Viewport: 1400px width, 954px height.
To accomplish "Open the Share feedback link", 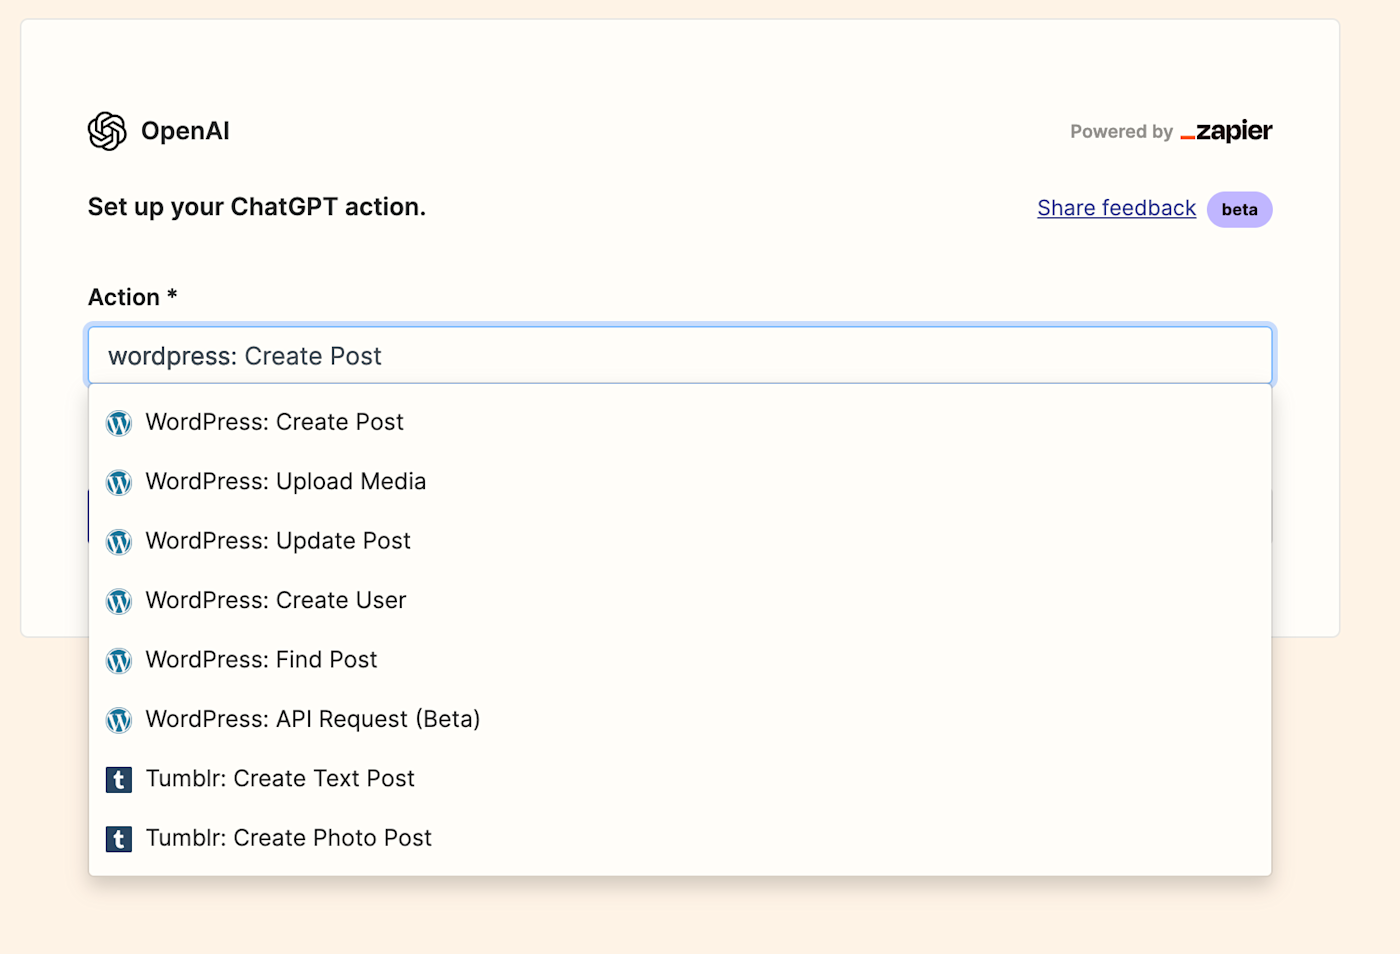I will point(1116,208).
